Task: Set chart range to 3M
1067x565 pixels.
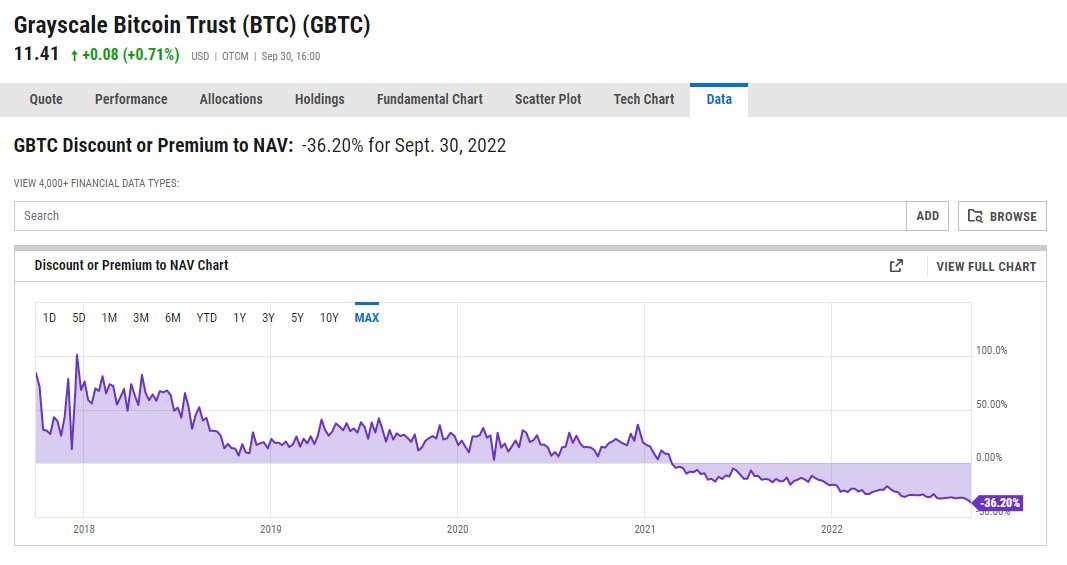Action: coord(141,318)
